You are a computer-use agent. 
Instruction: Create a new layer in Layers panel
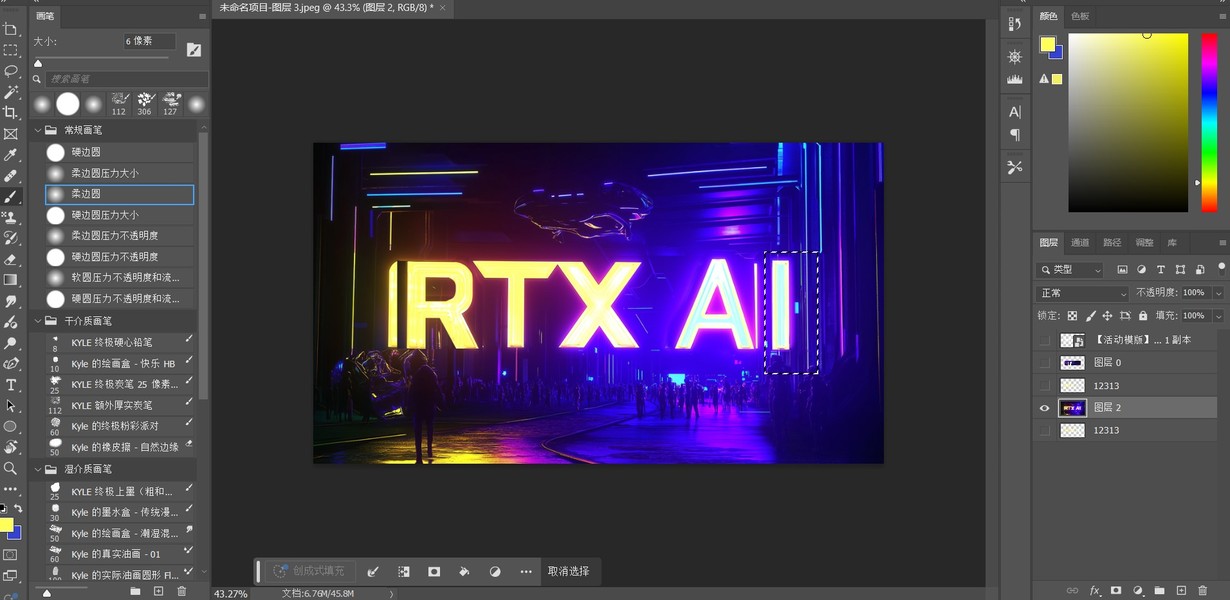1181,591
